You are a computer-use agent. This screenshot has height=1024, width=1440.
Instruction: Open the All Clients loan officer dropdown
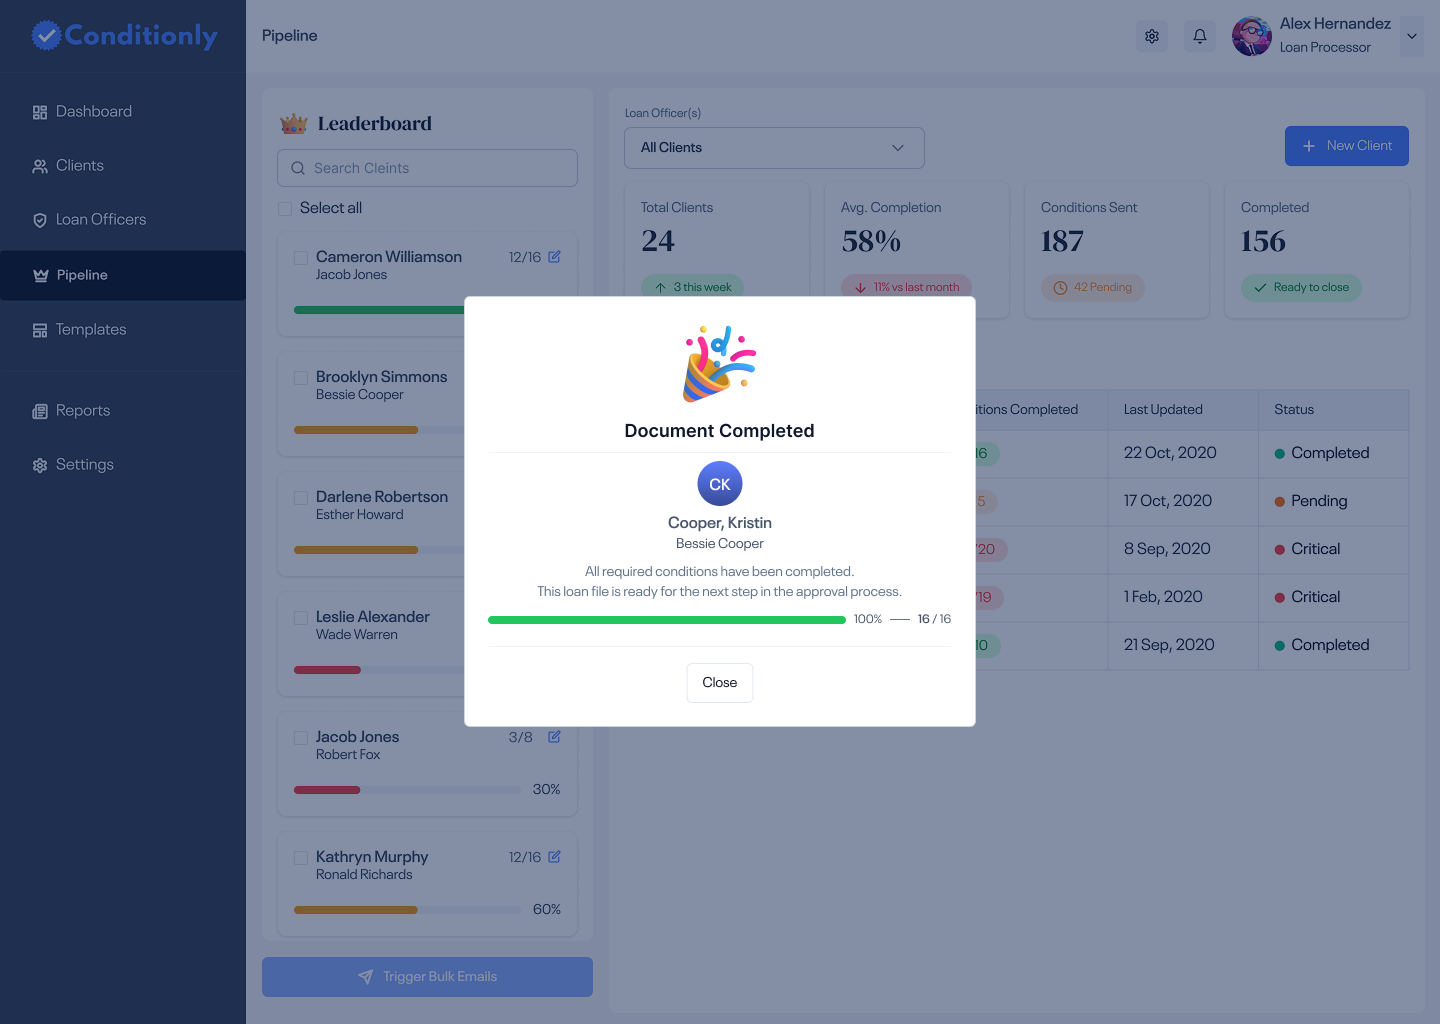point(774,147)
